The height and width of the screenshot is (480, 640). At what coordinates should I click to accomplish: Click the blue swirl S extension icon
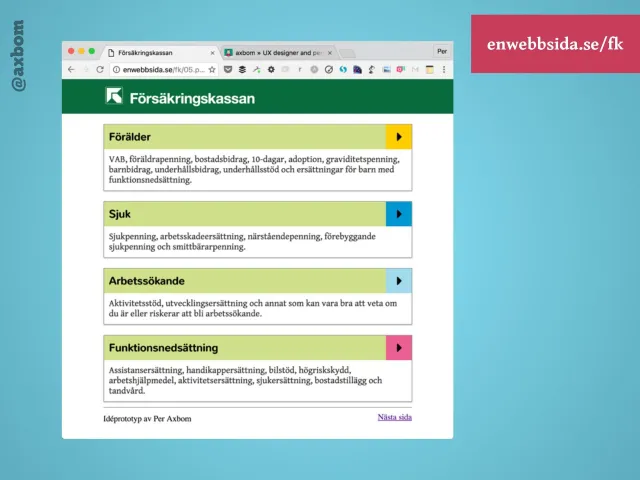(x=343, y=69)
